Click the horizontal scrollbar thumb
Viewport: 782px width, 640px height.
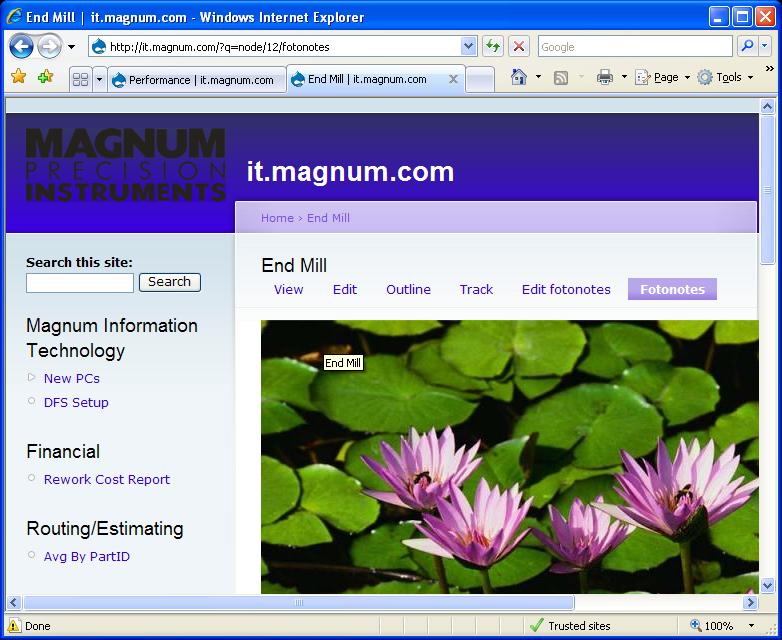pyautogui.click(x=298, y=603)
